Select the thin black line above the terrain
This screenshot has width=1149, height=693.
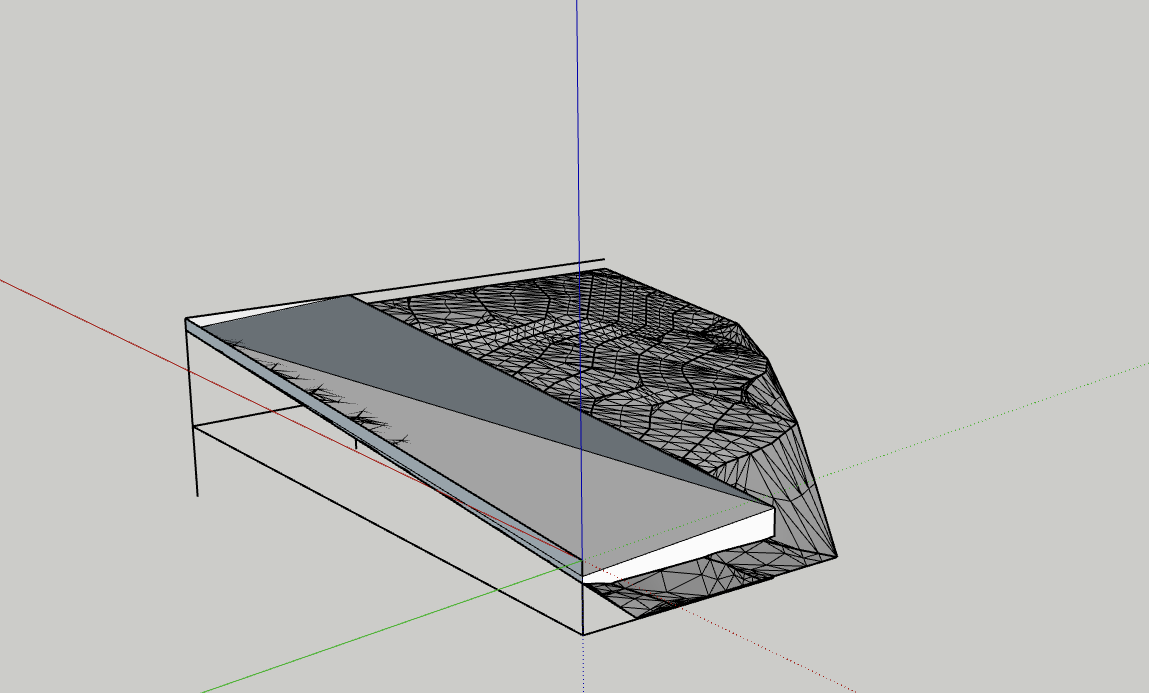tap(480, 279)
